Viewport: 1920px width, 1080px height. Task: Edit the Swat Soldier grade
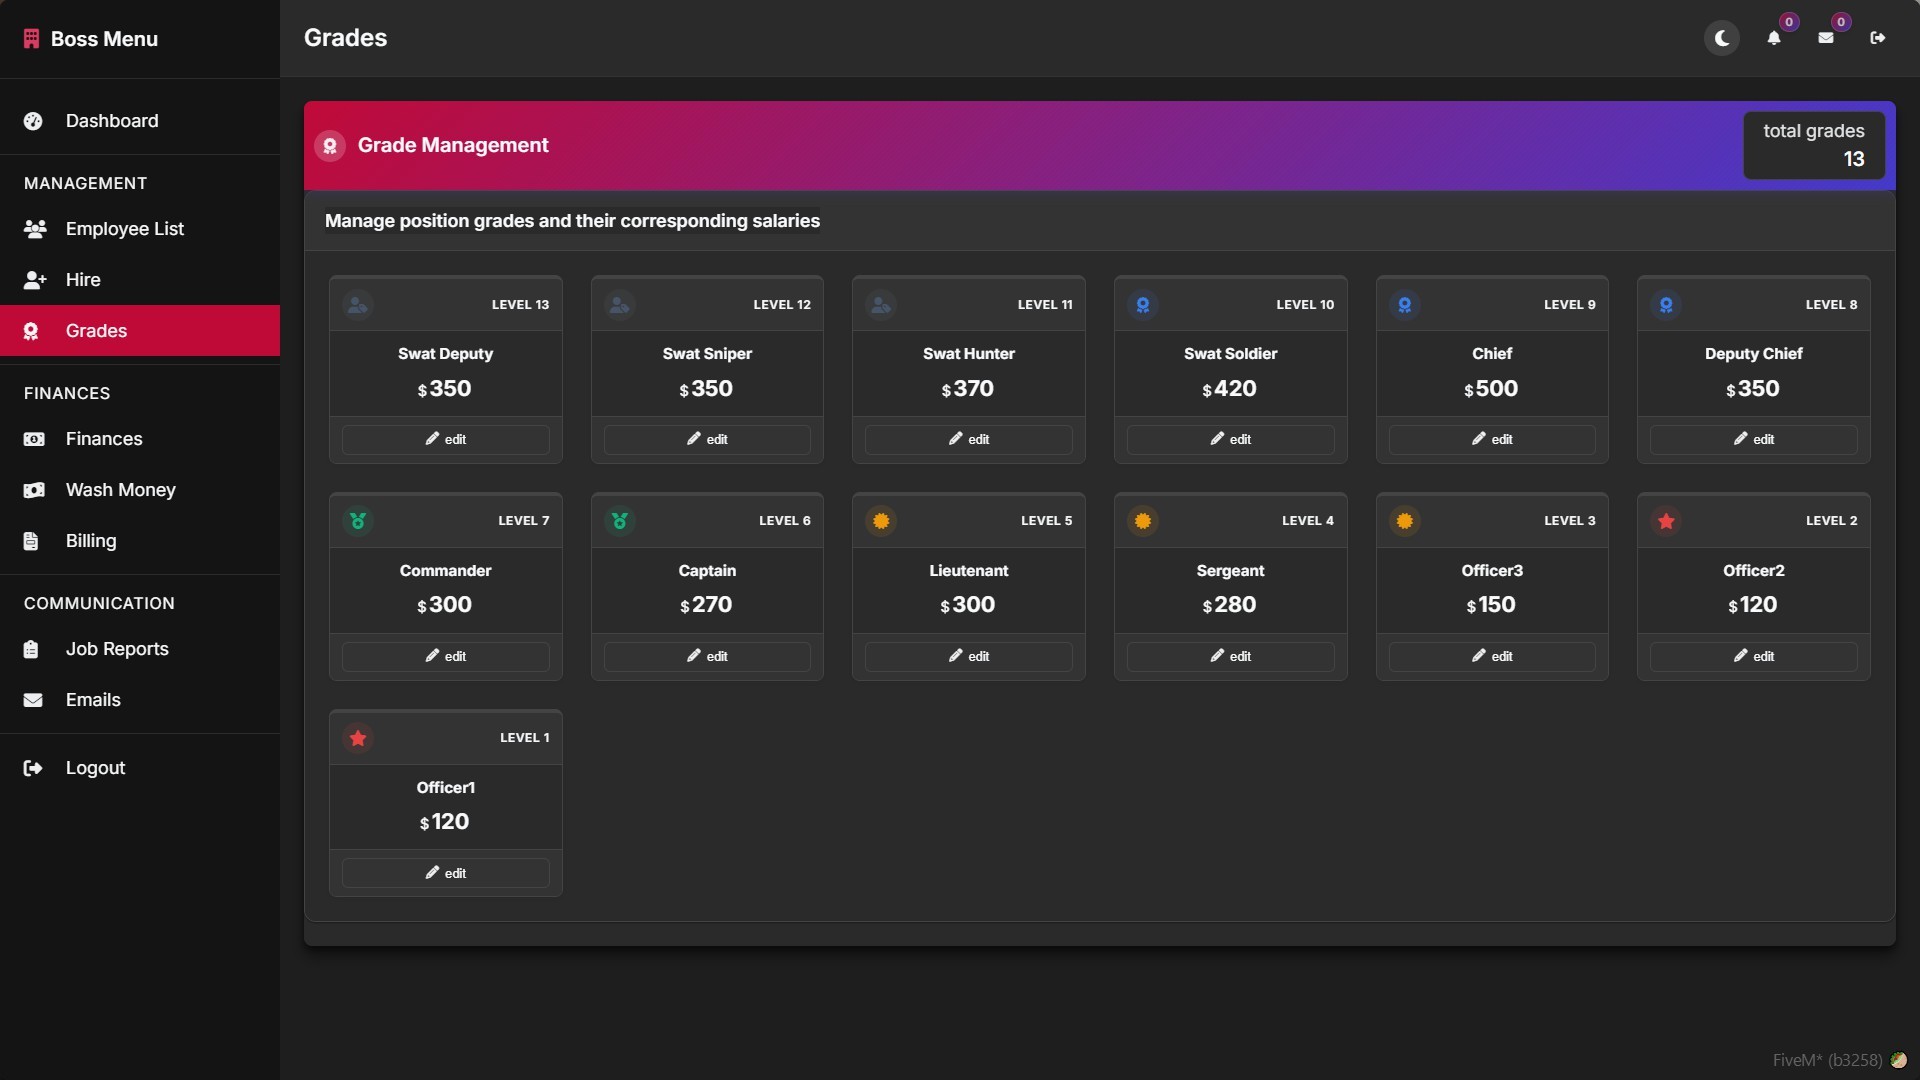1230,440
